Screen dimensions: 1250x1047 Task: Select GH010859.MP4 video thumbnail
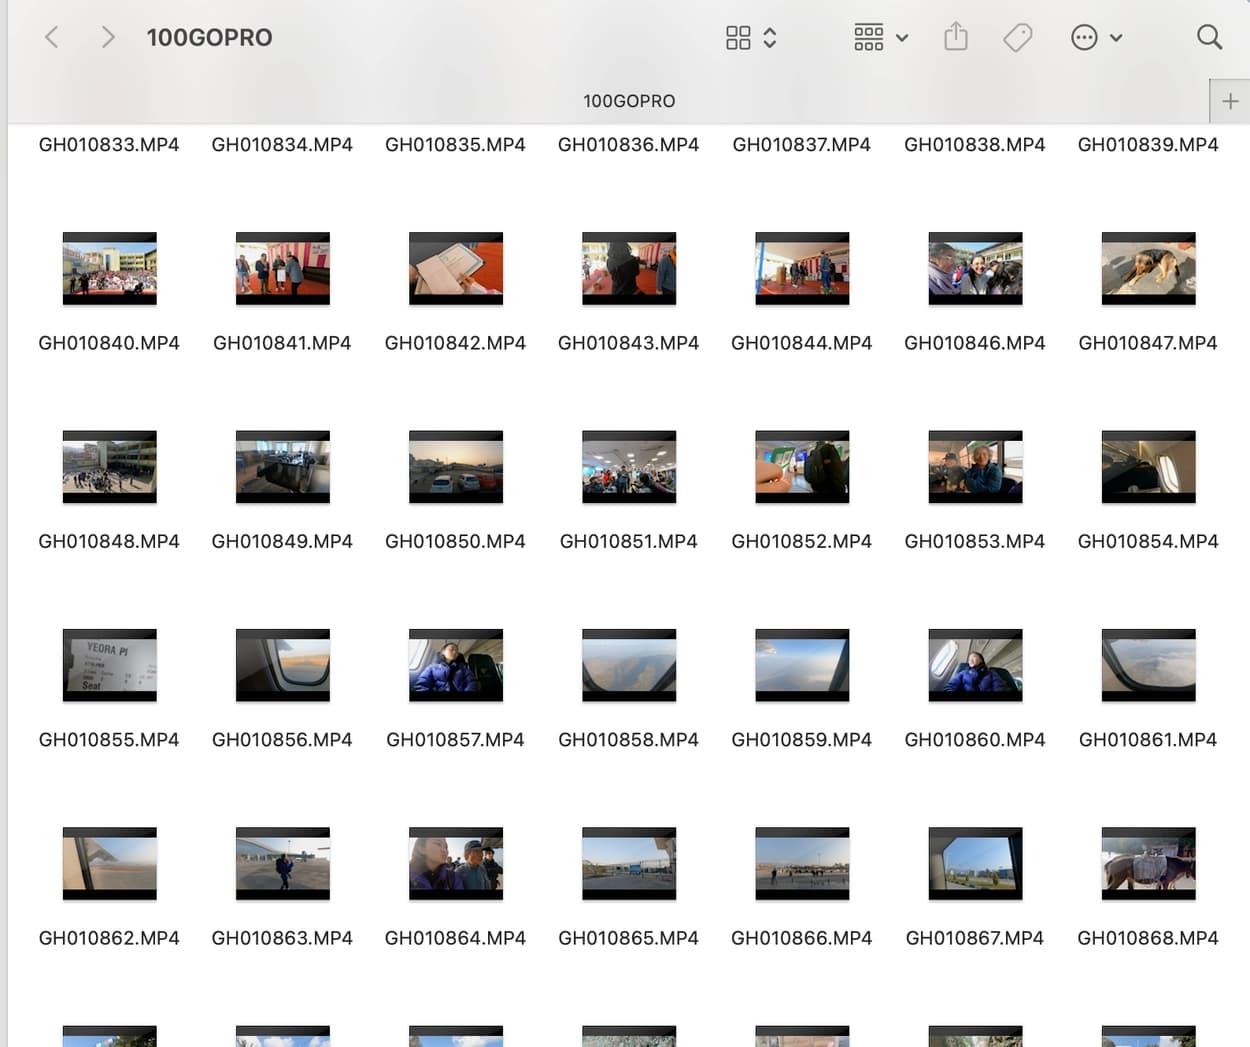802,666
